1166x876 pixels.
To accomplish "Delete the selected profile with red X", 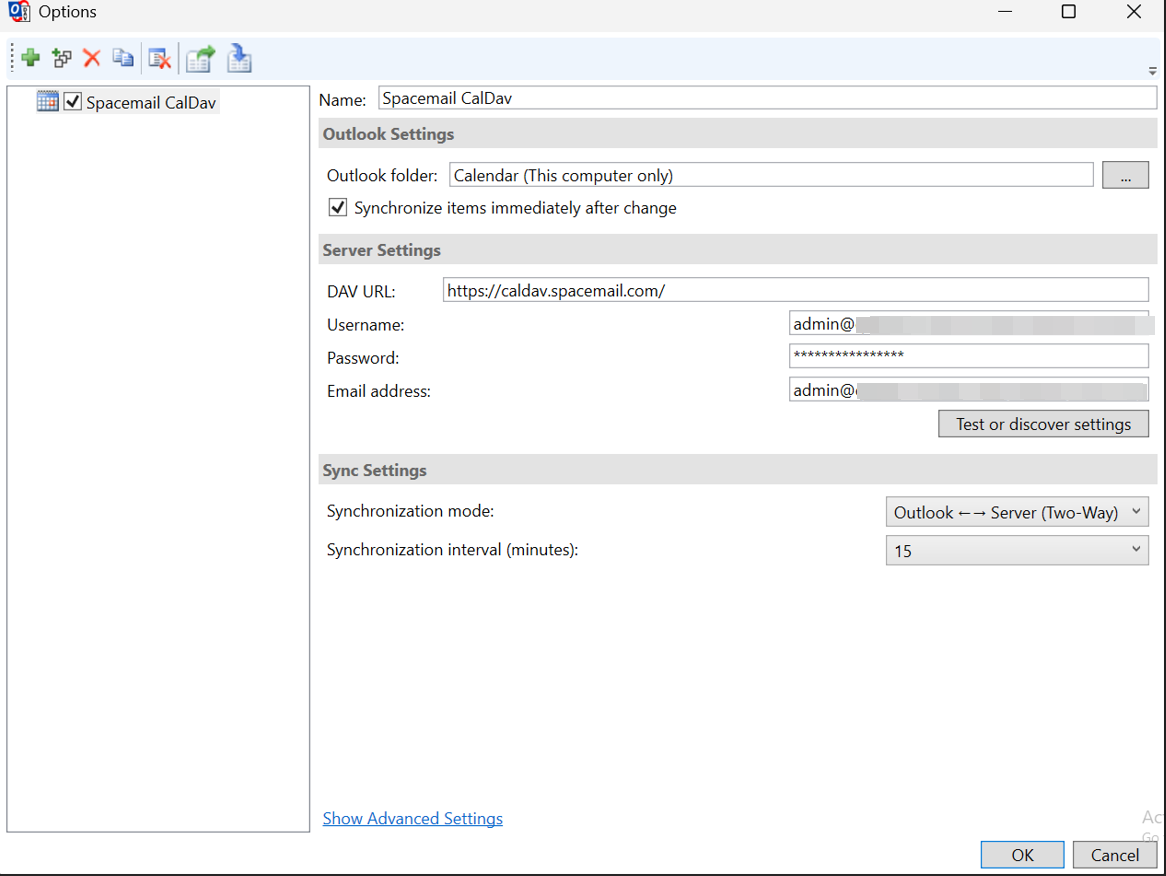I will coord(92,57).
